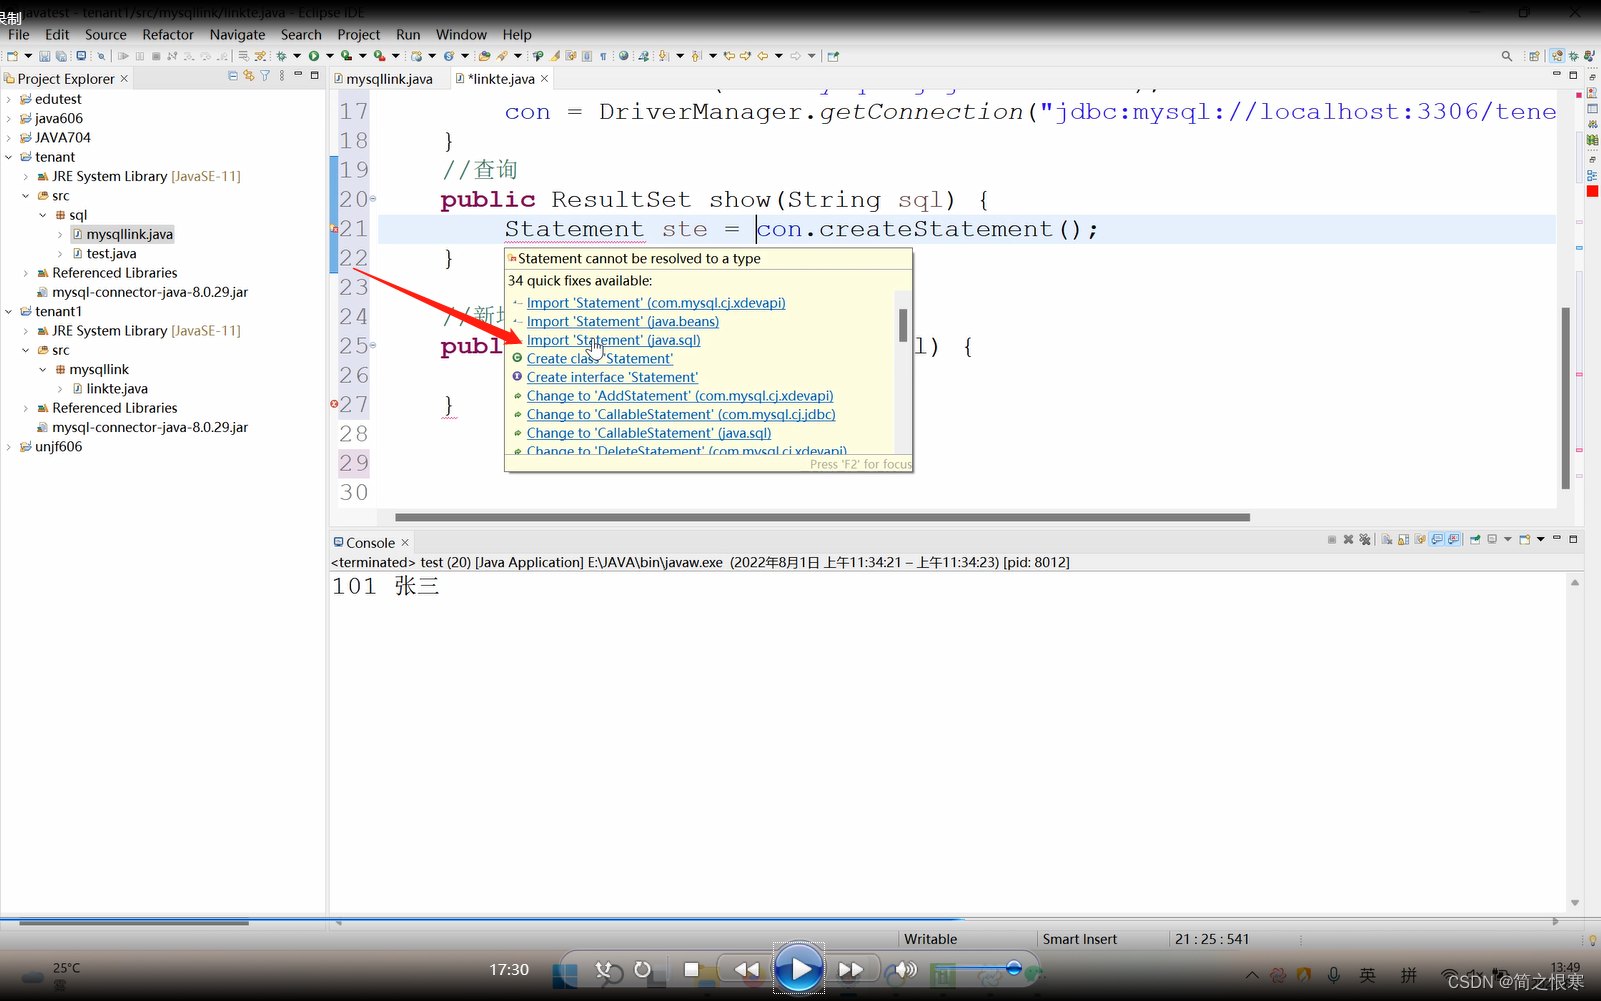
Task: Click the media player repeat icon
Action: click(642, 969)
